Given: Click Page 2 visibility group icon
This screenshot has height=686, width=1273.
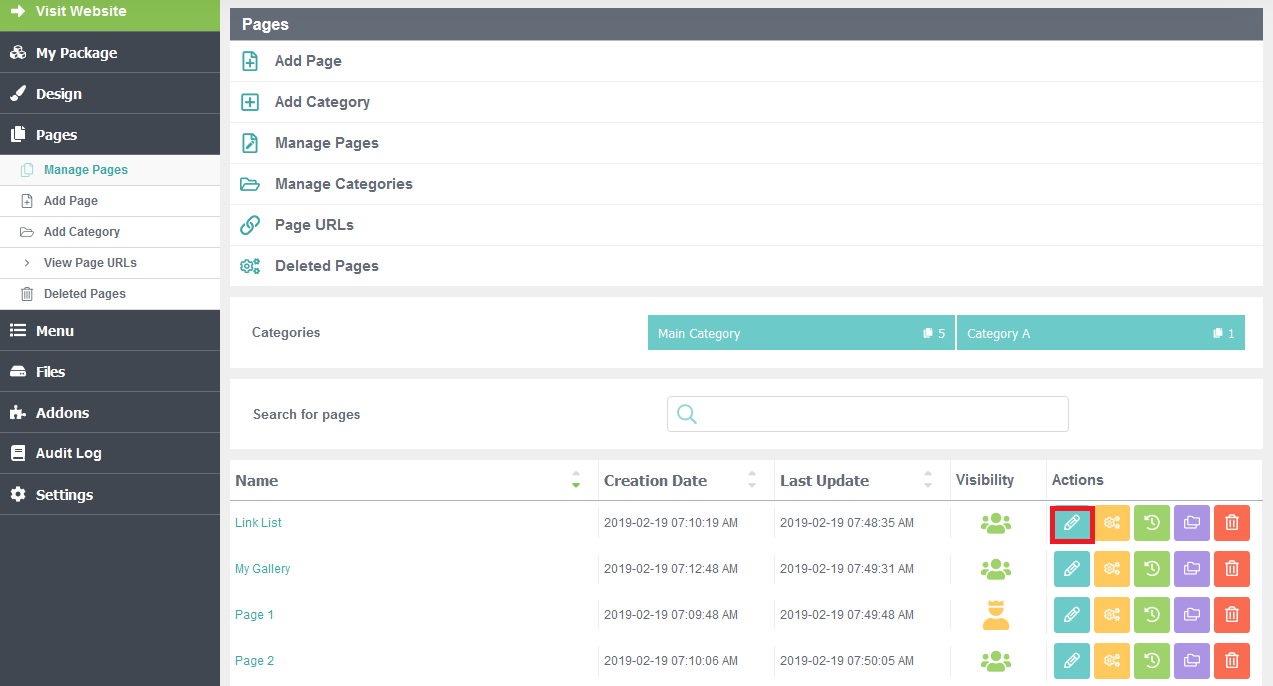Looking at the screenshot, I should (x=996, y=661).
